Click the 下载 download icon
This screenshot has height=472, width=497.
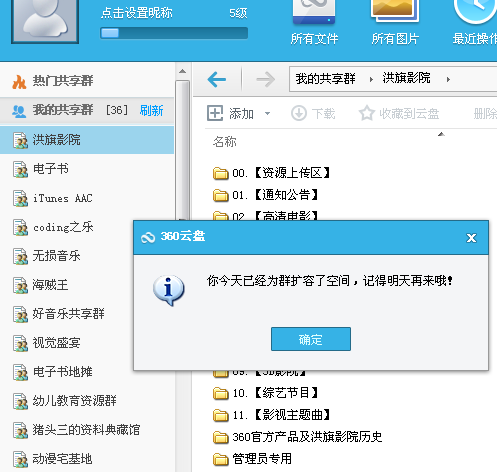coord(299,113)
